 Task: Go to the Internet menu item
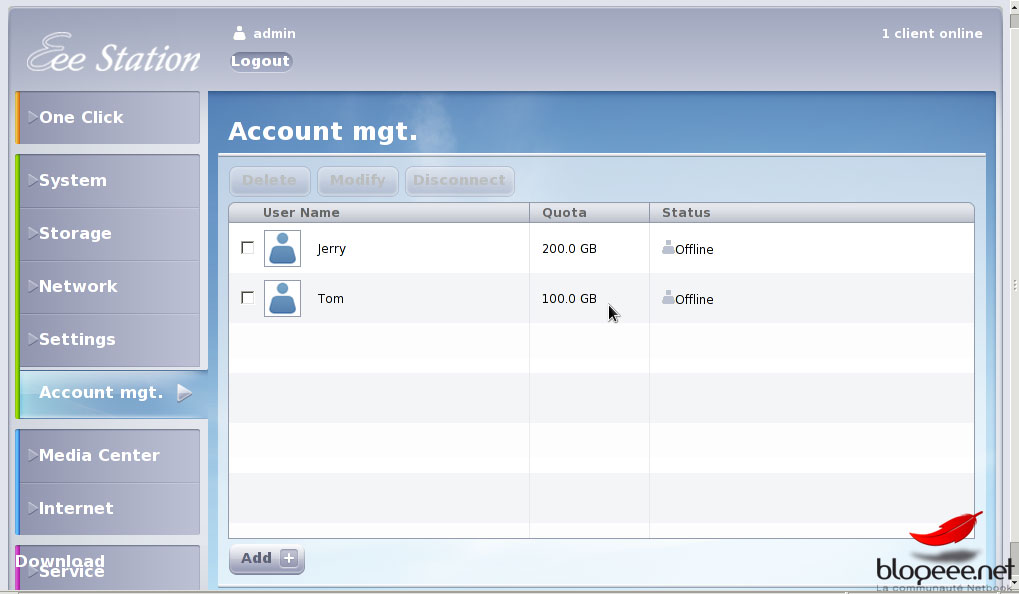coord(75,509)
